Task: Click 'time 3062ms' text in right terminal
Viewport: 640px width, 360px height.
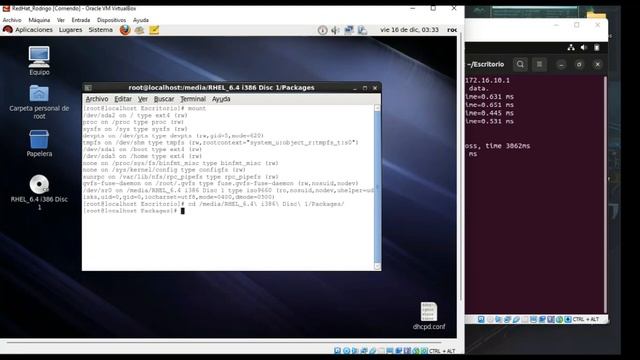Action: point(507,146)
